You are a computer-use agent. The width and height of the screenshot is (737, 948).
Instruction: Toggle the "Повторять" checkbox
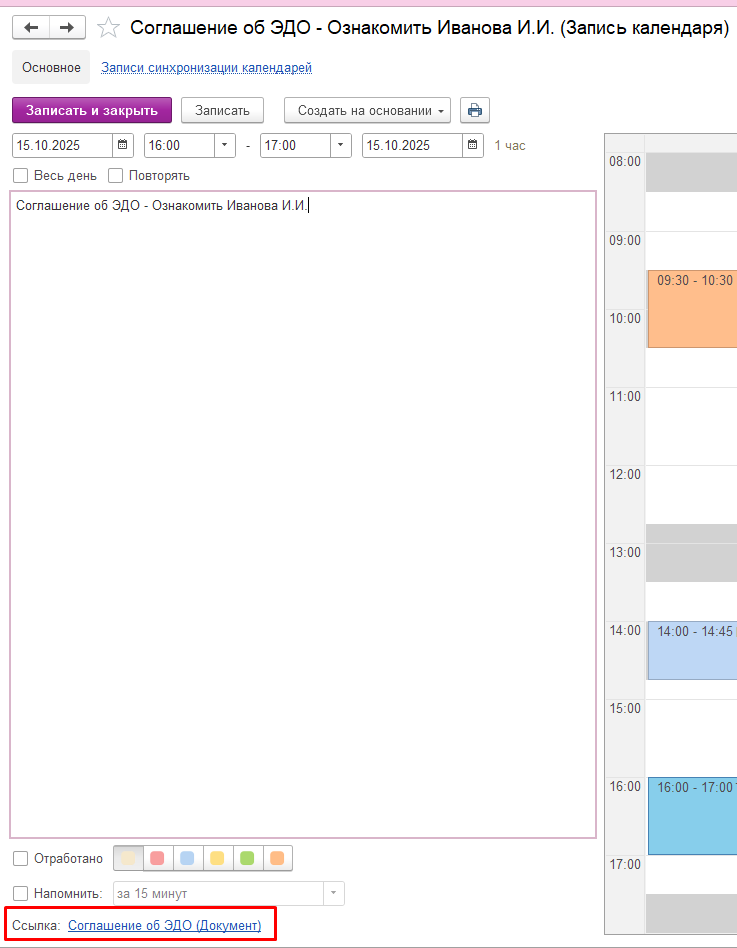tap(115, 176)
